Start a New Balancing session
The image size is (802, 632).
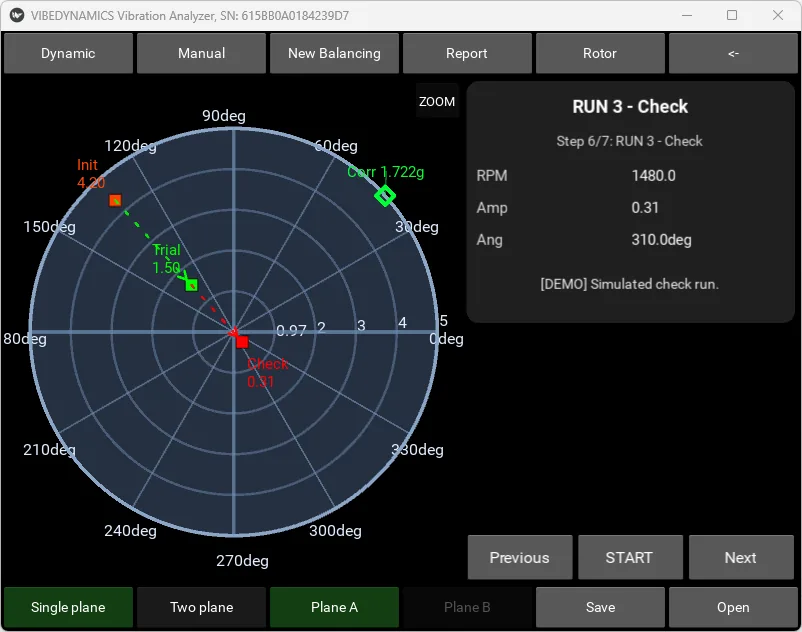click(x=335, y=53)
